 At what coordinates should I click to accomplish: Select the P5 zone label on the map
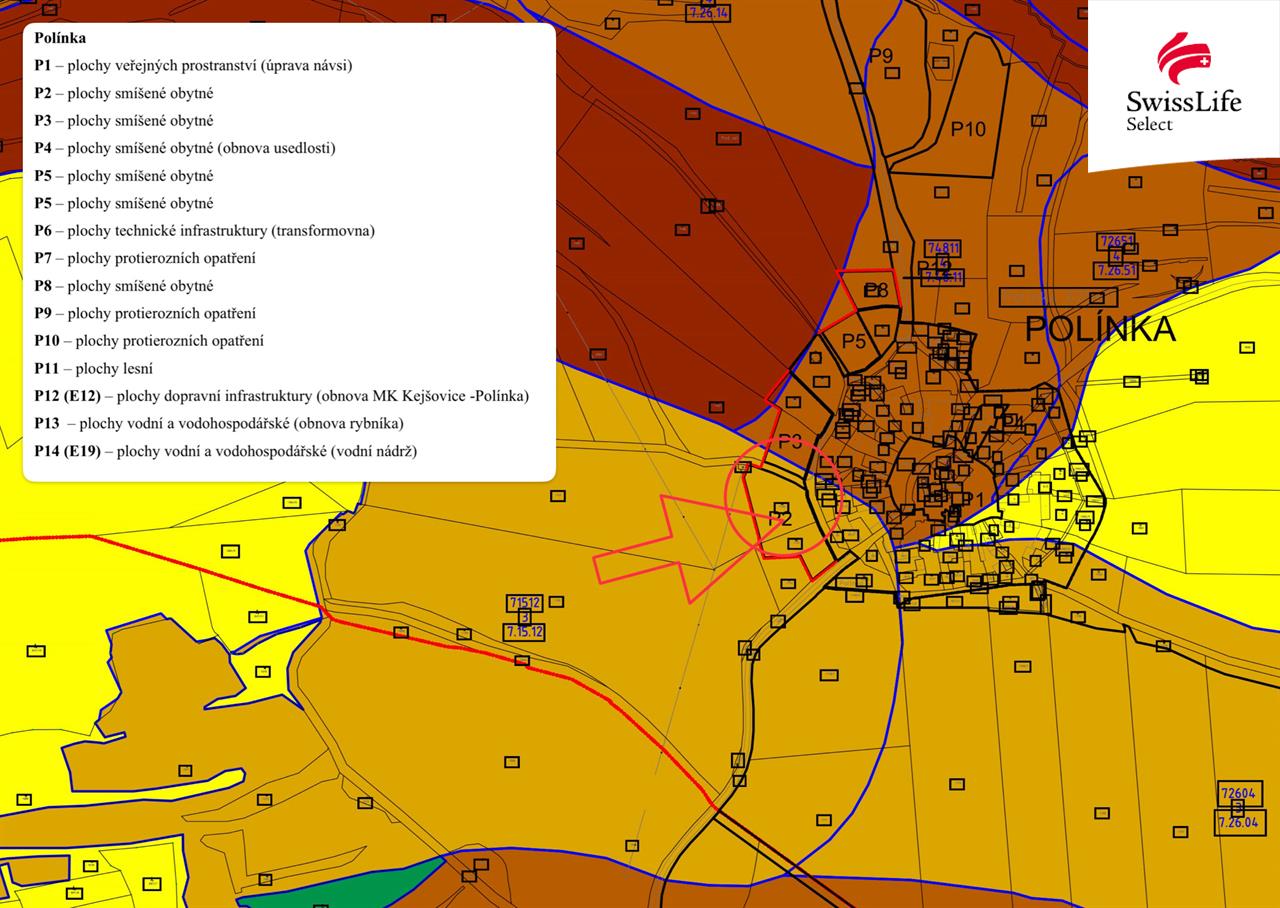853,341
